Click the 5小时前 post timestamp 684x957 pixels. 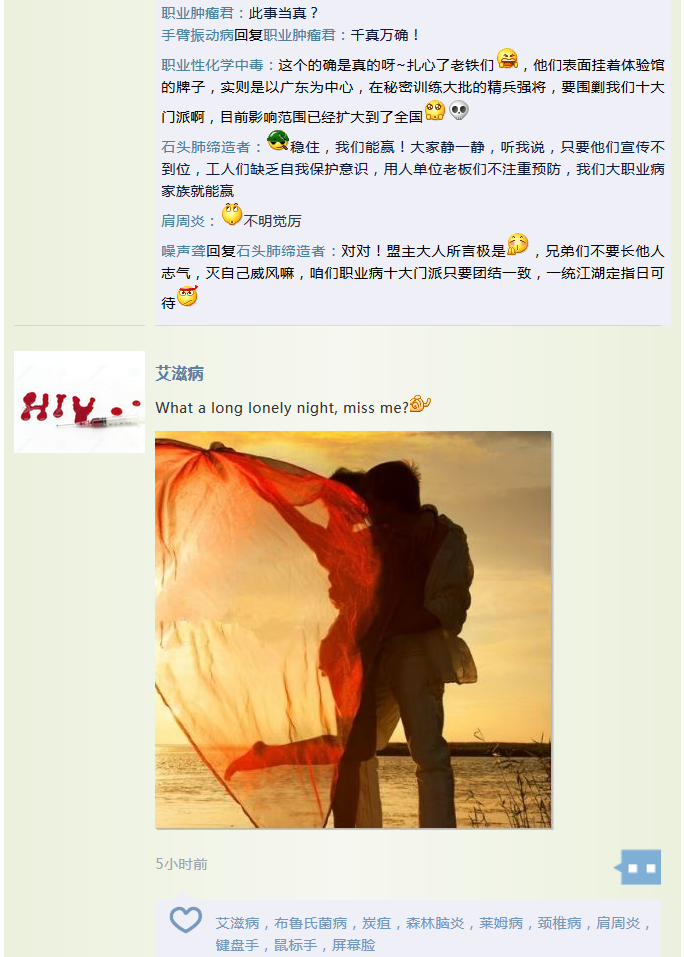(182, 864)
